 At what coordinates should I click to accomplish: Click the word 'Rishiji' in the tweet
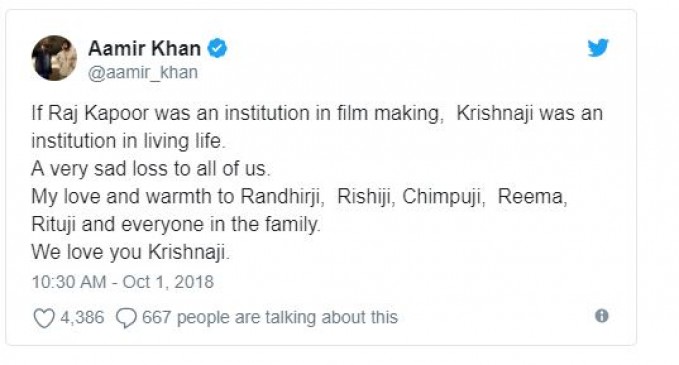click(365, 197)
